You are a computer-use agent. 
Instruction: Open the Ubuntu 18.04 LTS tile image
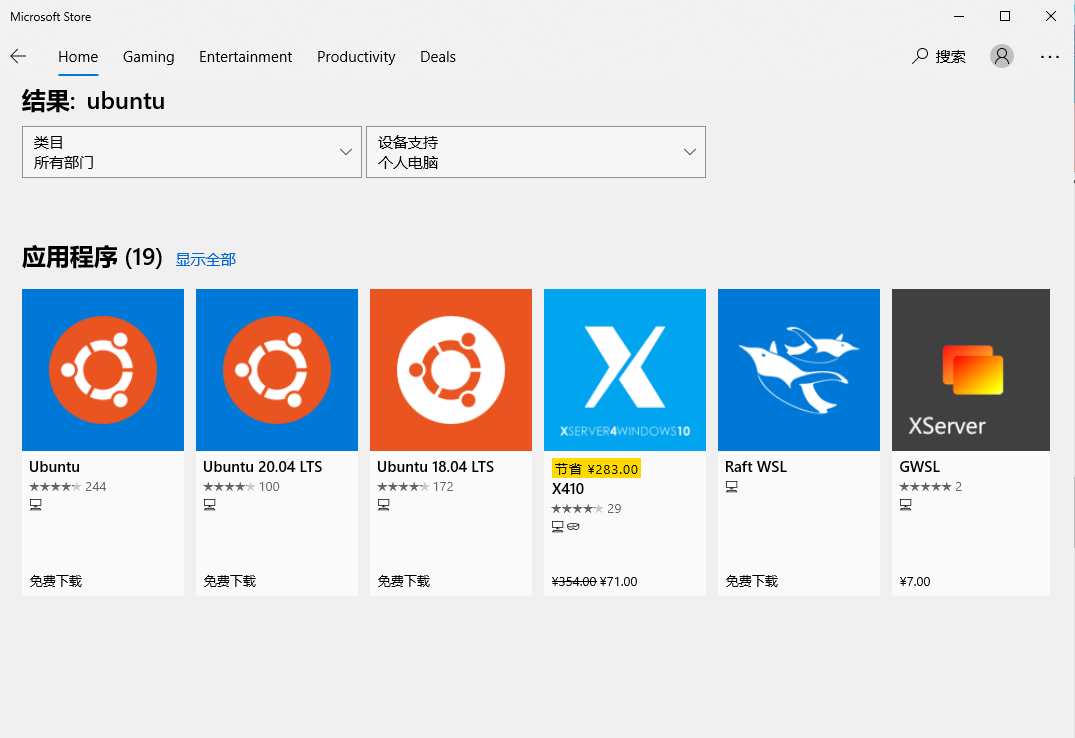[451, 370]
